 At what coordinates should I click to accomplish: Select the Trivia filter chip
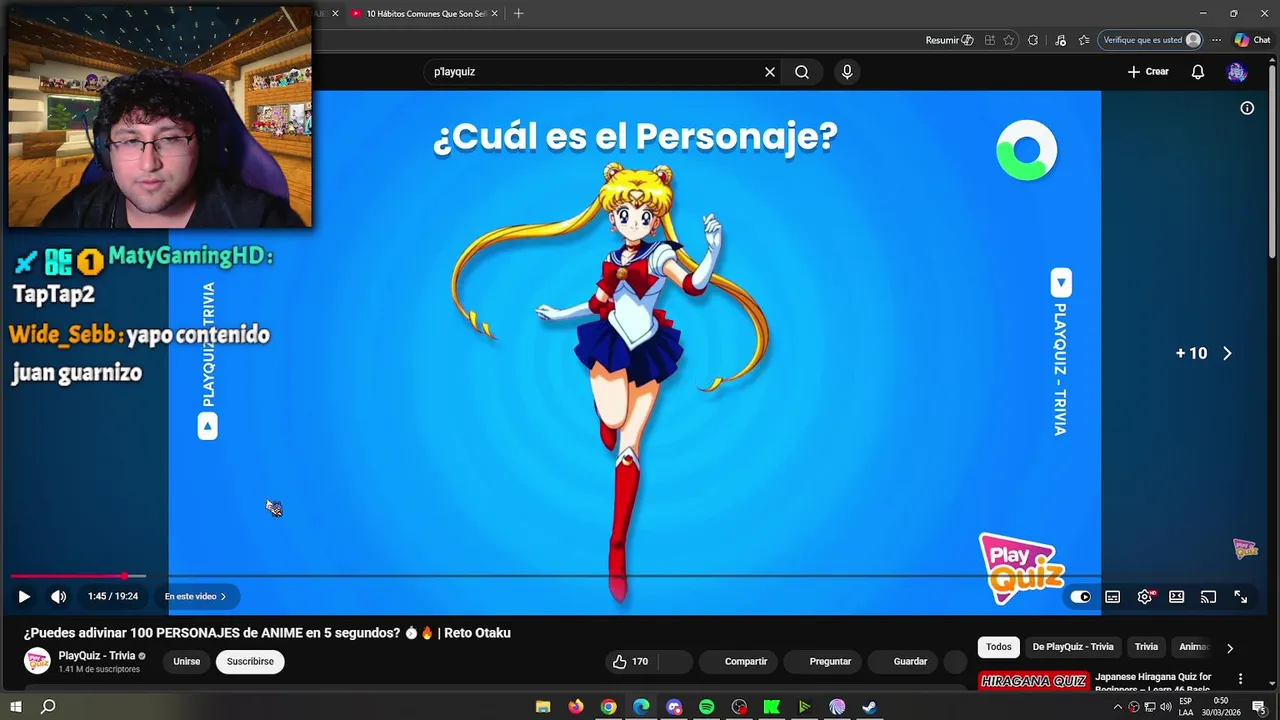[1146, 647]
